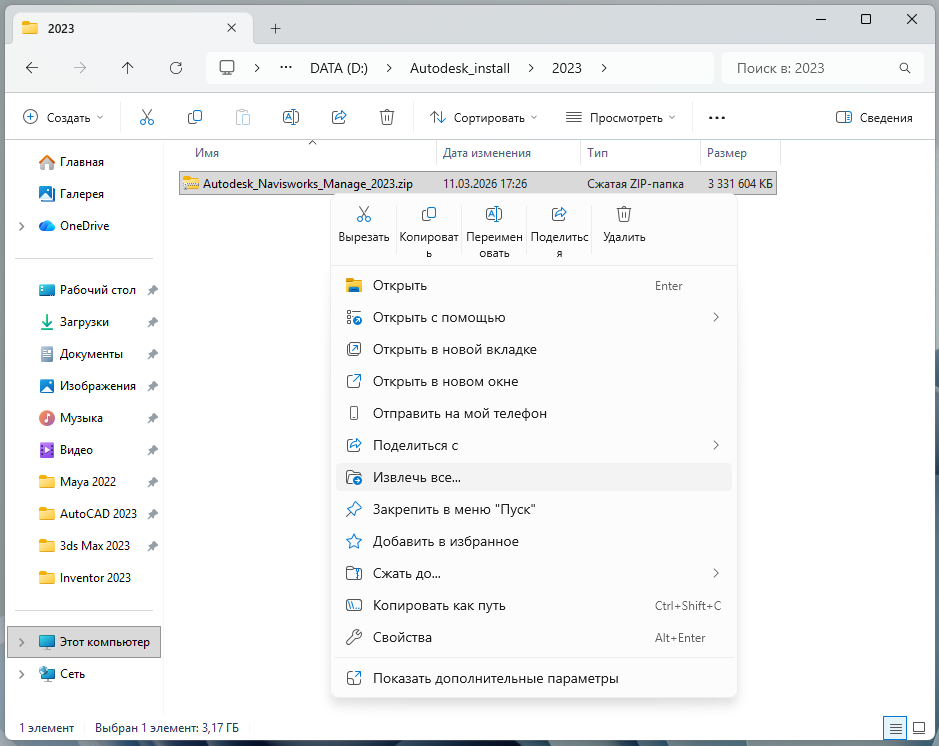Viewport: 939px width, 746px height.
Task: Choose Открыть в новом окне
Action: click(534, 381)
